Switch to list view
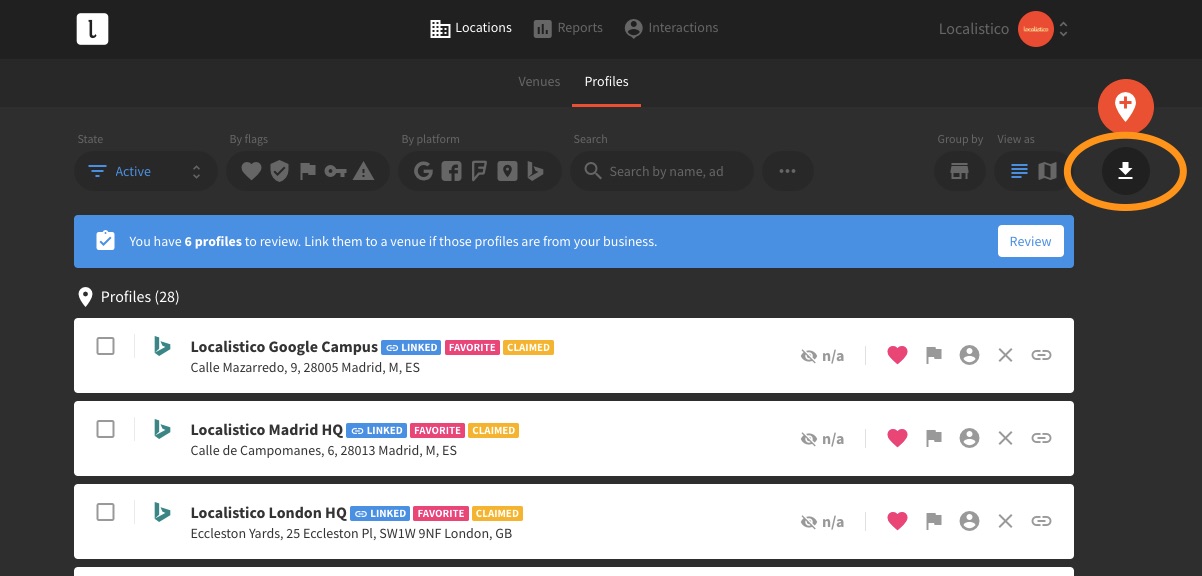The height and width of the screenshot is (576, 1202). (1019, 172)
